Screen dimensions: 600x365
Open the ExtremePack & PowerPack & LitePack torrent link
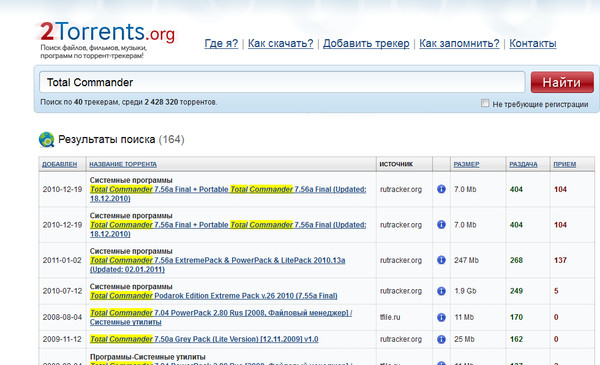point(217,265)
